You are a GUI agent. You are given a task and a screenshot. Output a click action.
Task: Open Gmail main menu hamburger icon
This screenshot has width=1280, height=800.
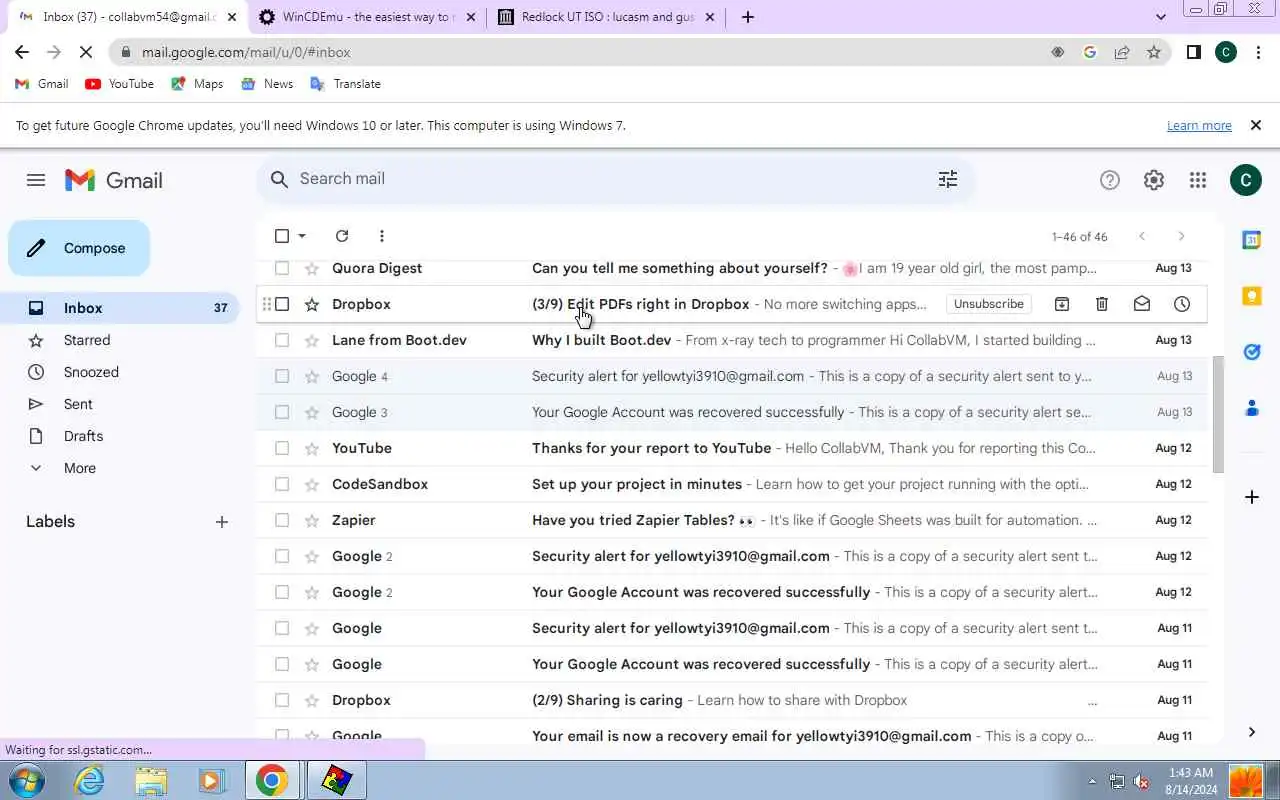tap(36, 180)
